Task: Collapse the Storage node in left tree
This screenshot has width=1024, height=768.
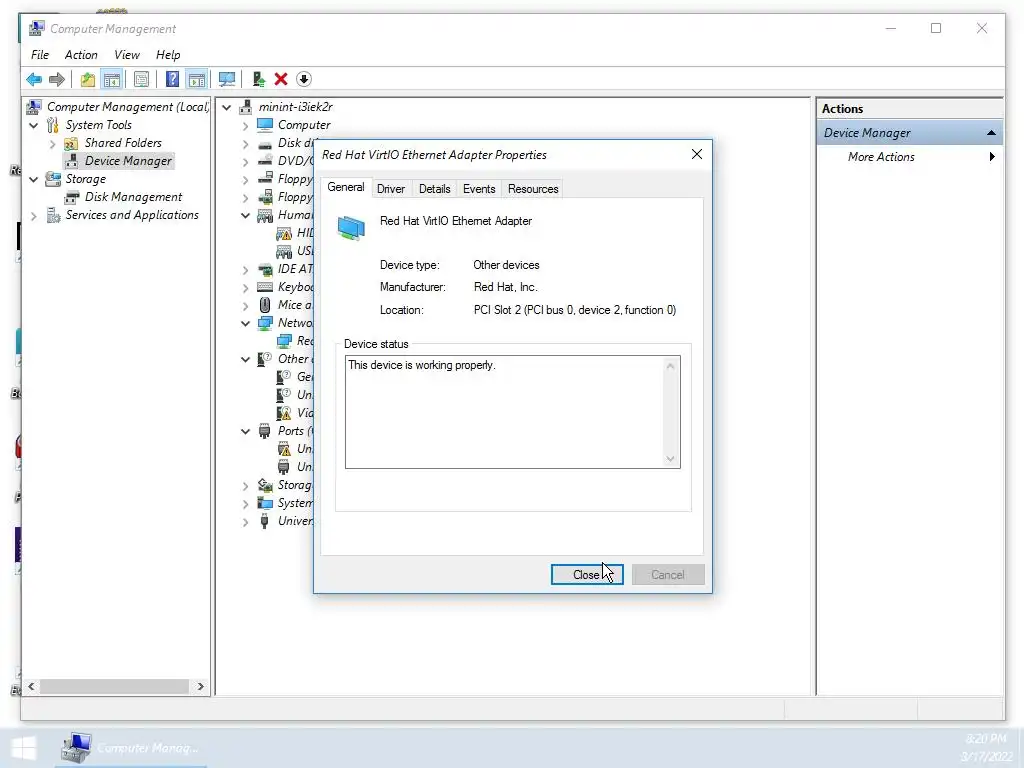Action: [33, 180]
